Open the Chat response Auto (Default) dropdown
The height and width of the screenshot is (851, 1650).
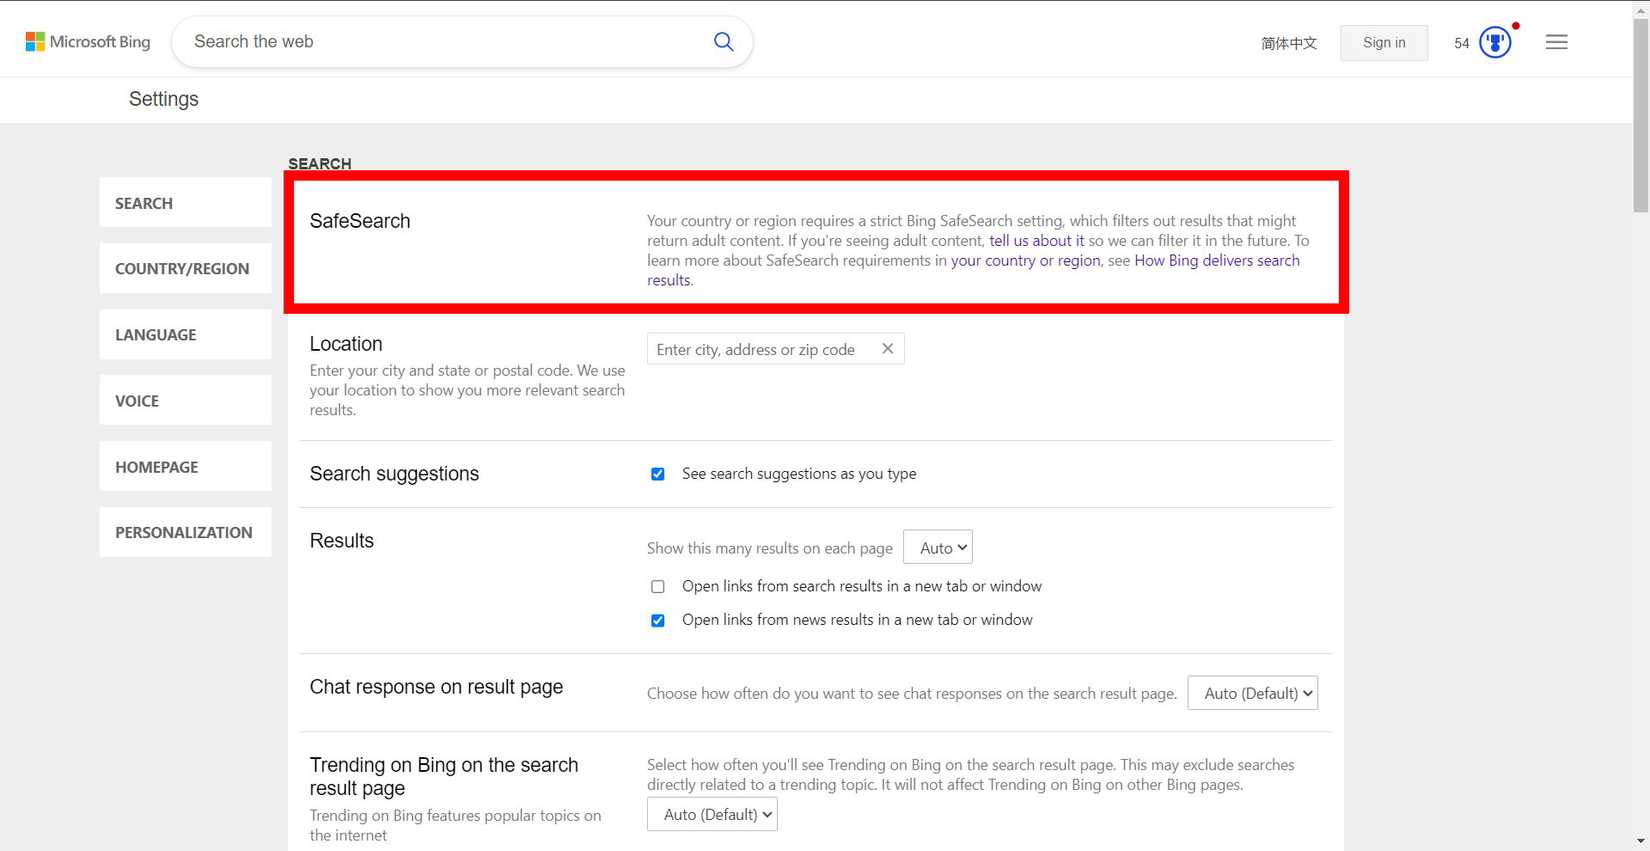1252,693
